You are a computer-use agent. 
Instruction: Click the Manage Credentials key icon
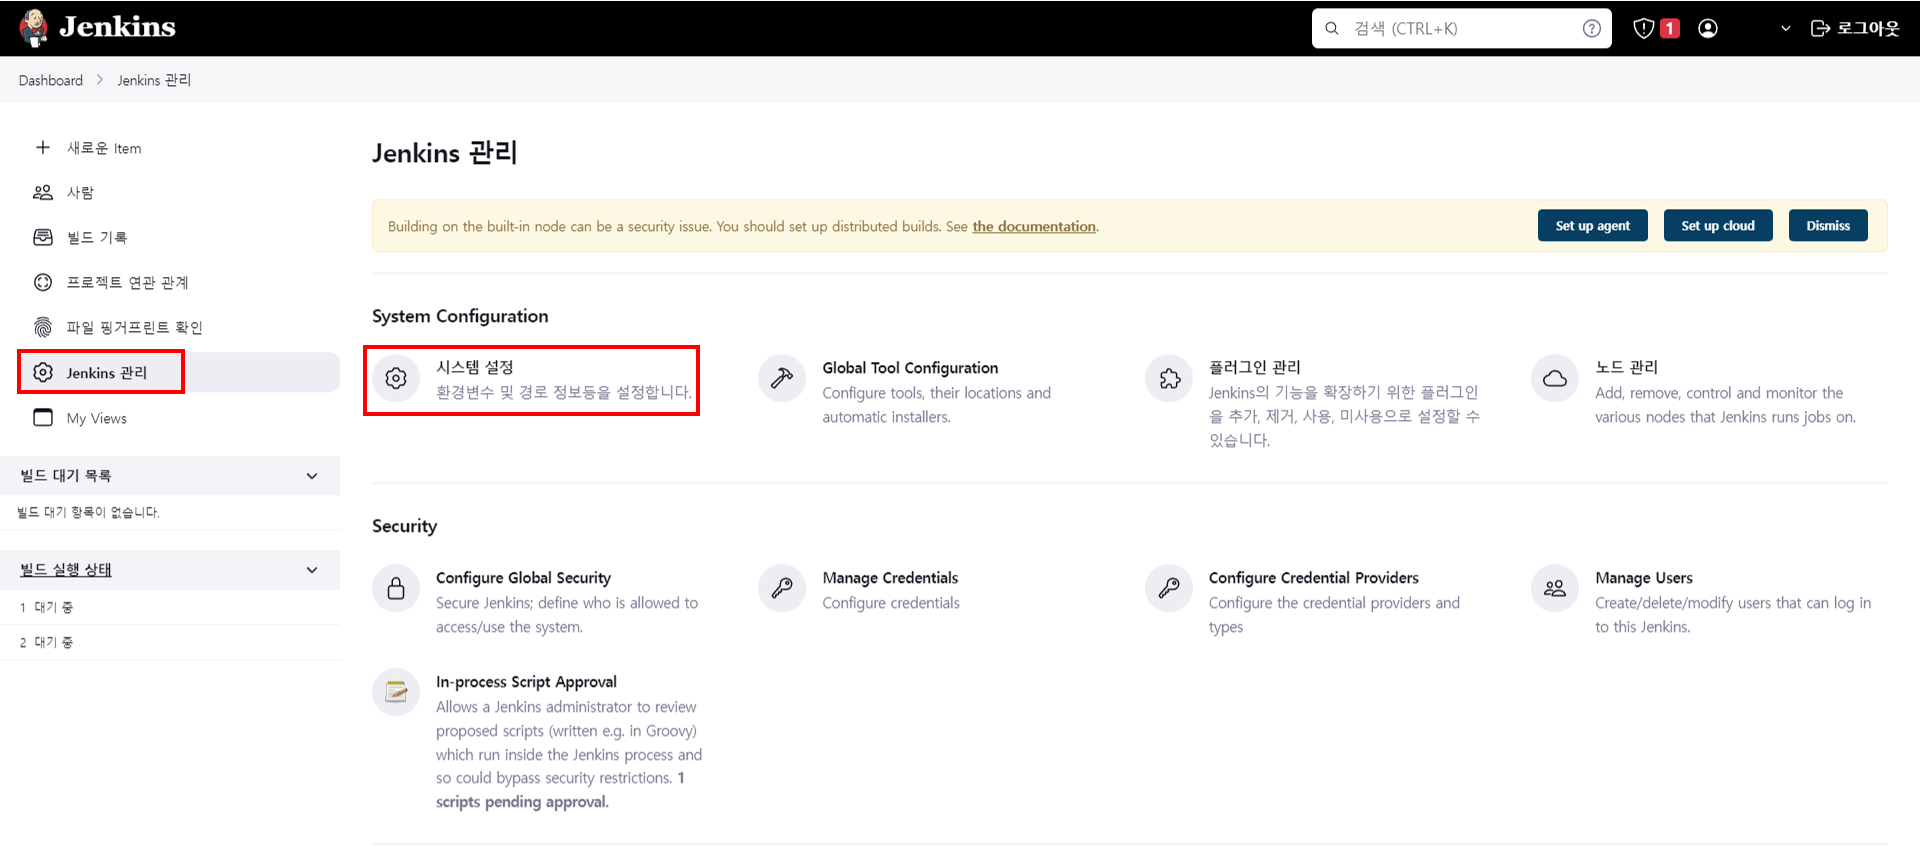tap(782, 588)
